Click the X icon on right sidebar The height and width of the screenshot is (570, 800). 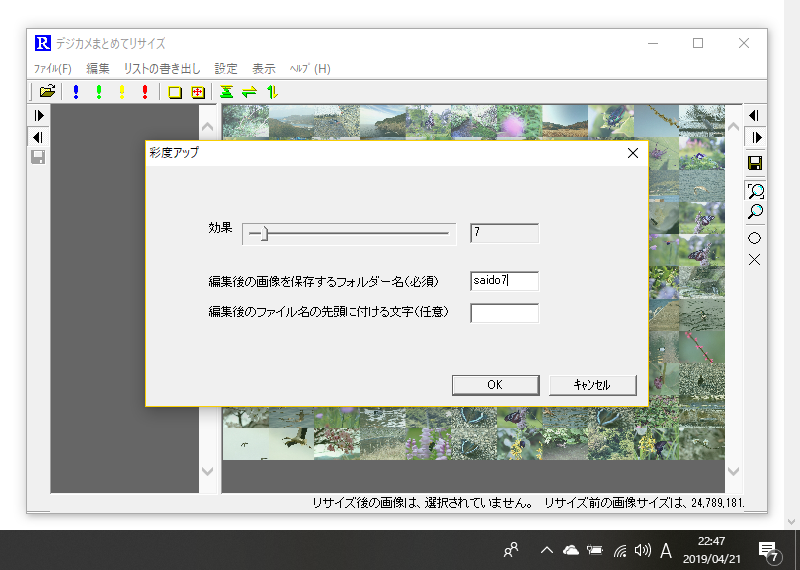[755, 260]
